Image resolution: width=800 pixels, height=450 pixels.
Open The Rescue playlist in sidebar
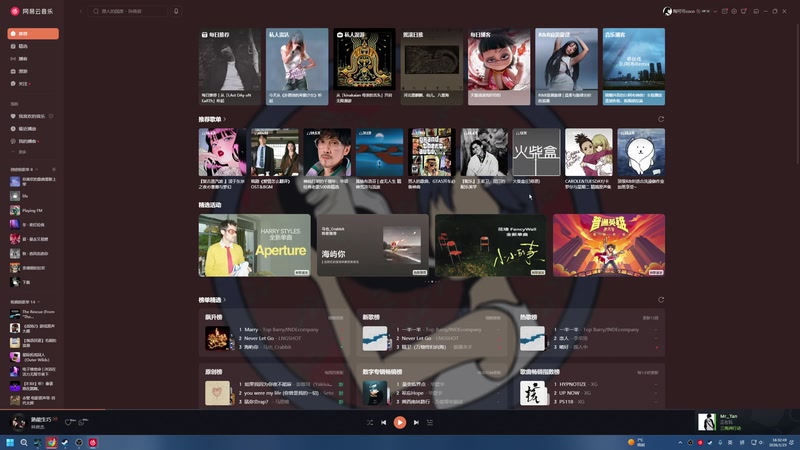[33, 314]
